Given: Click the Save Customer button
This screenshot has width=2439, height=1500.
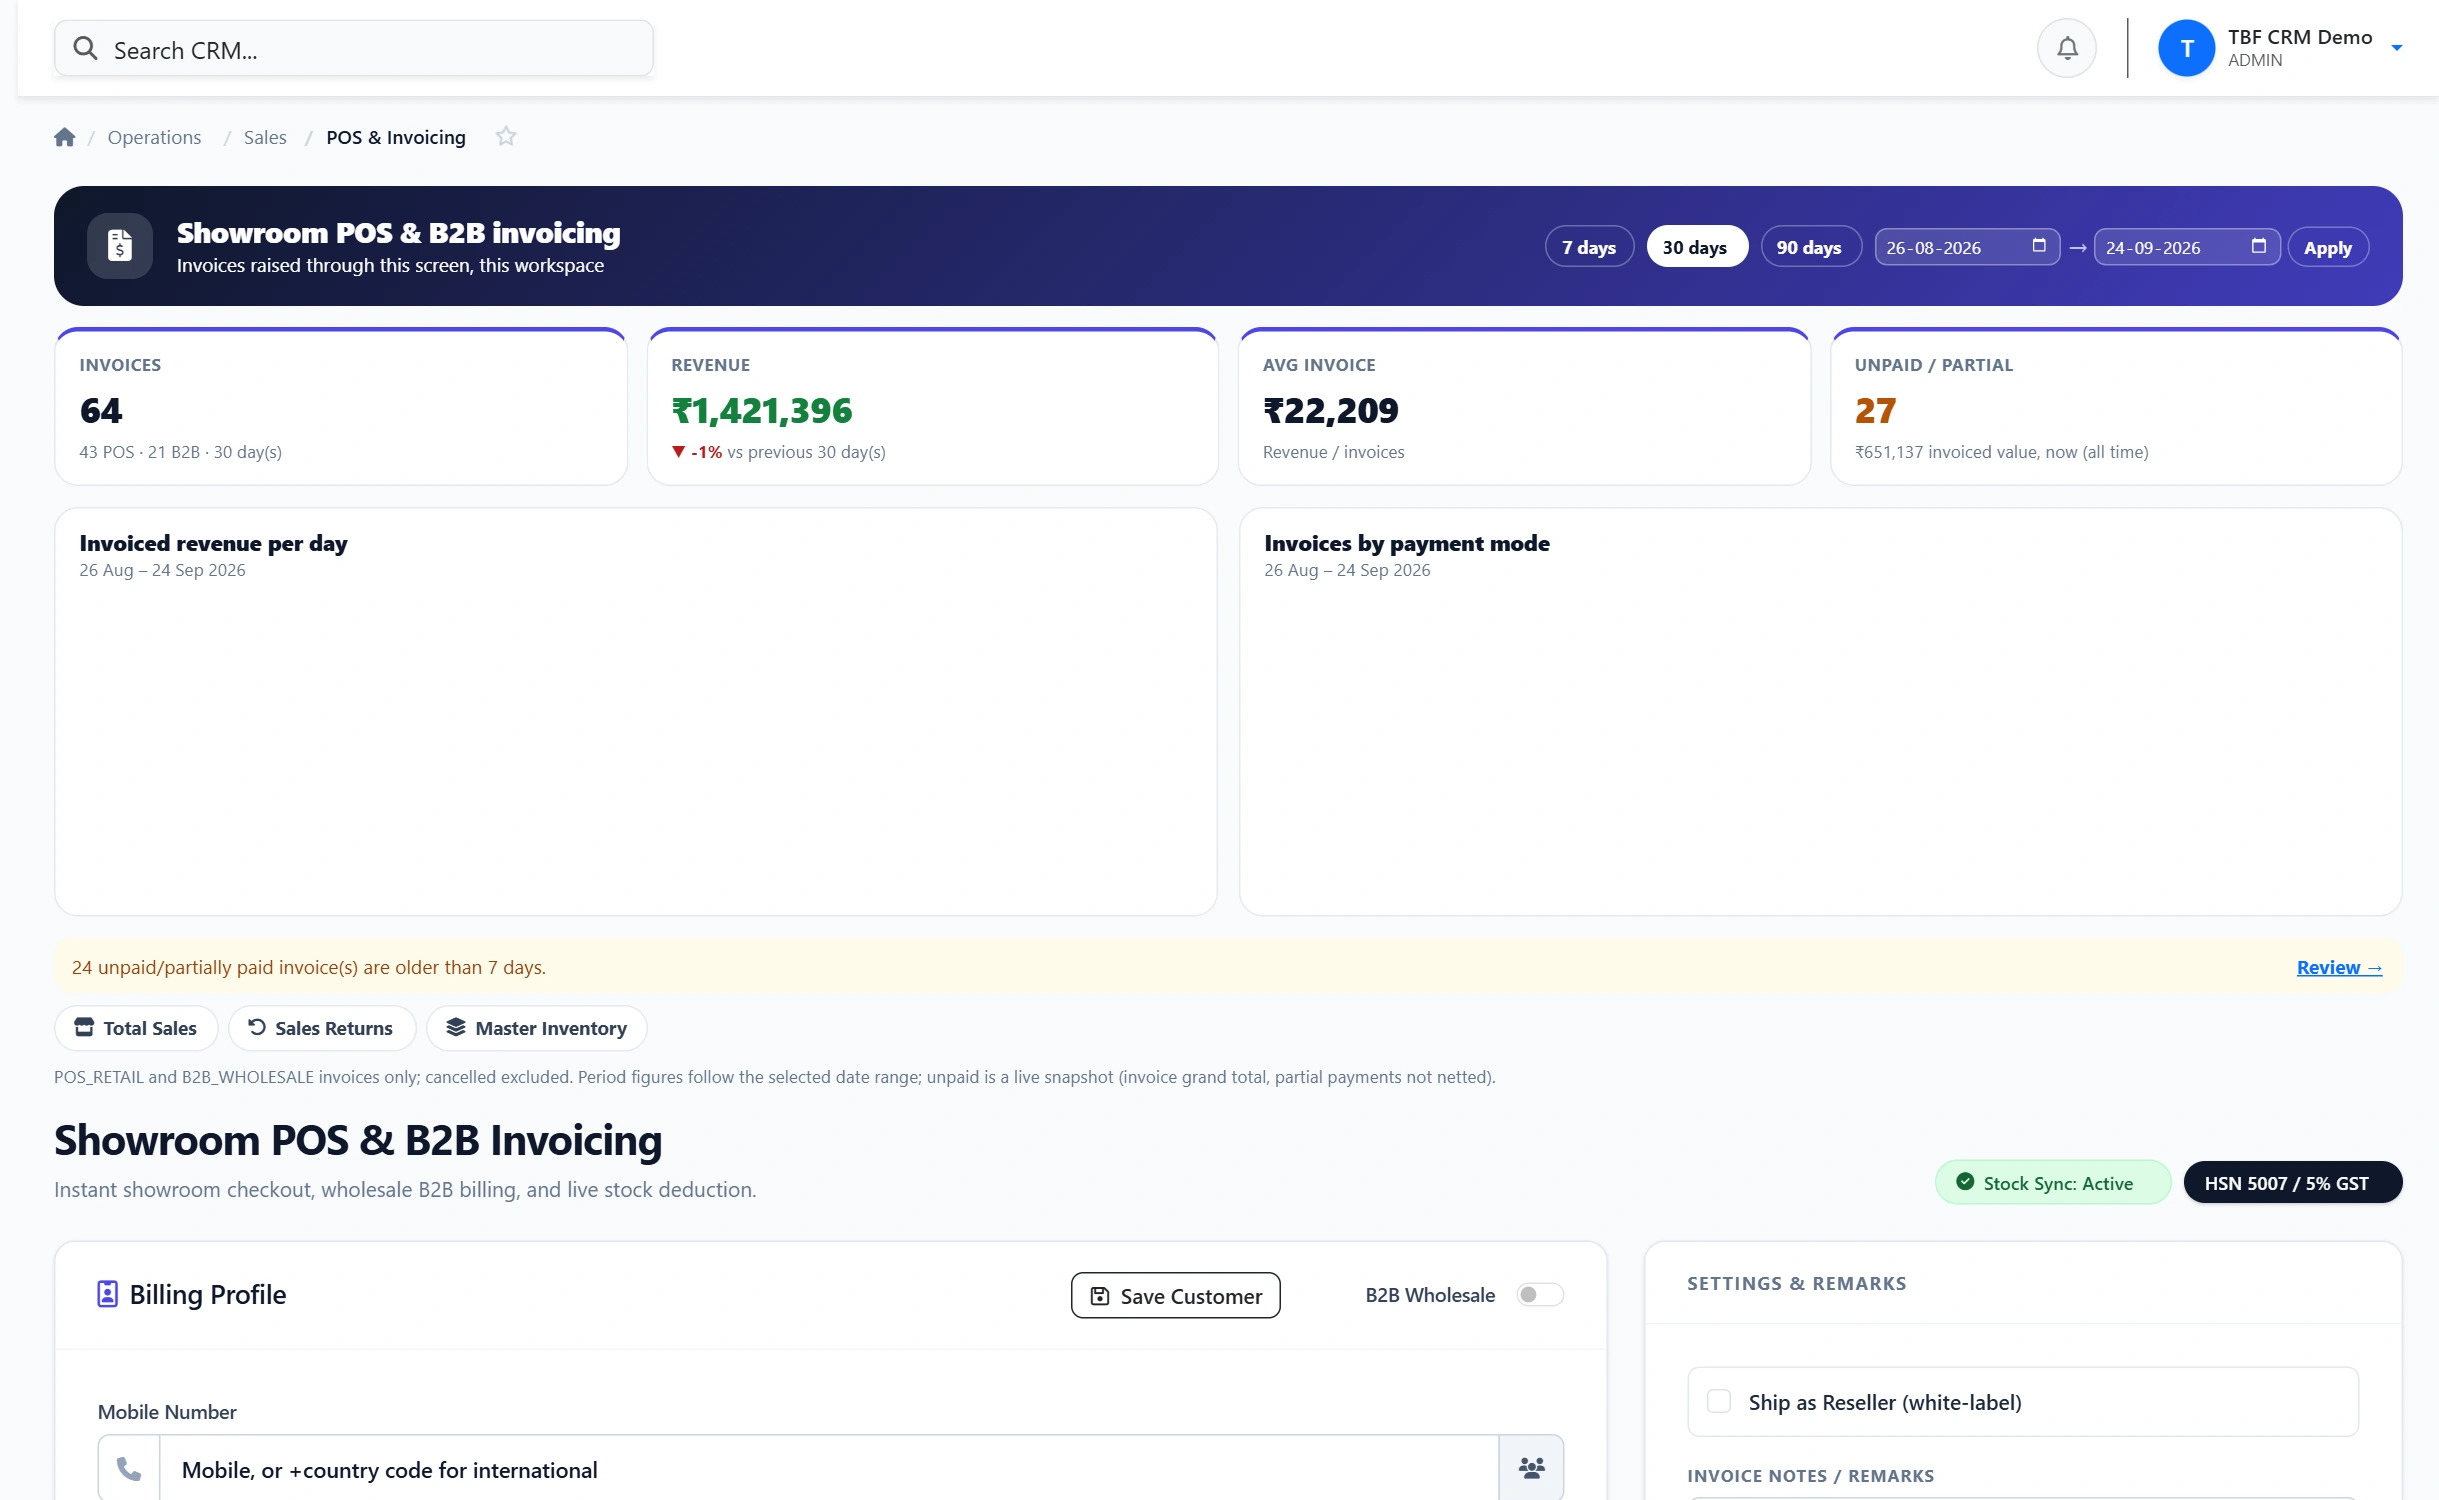Looking at the screenshot, I should point(1175,1295).
